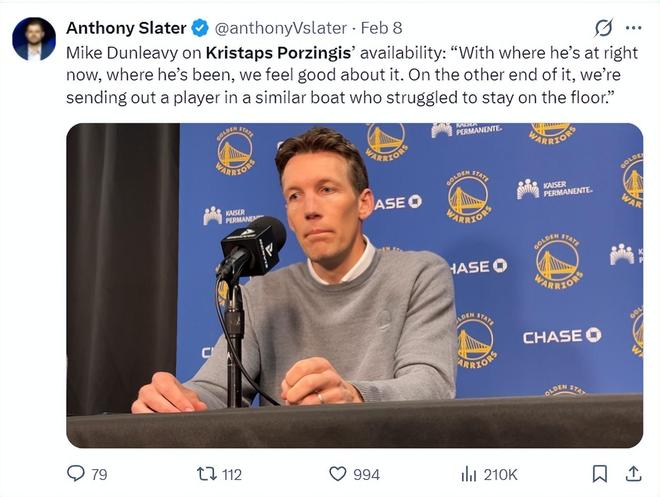Click the Anthony Slater display name

click(126, 27)
